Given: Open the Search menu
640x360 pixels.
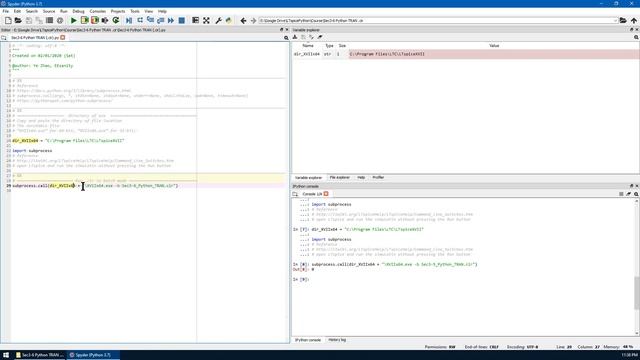Looking at the screenshot, I should 31,11.
